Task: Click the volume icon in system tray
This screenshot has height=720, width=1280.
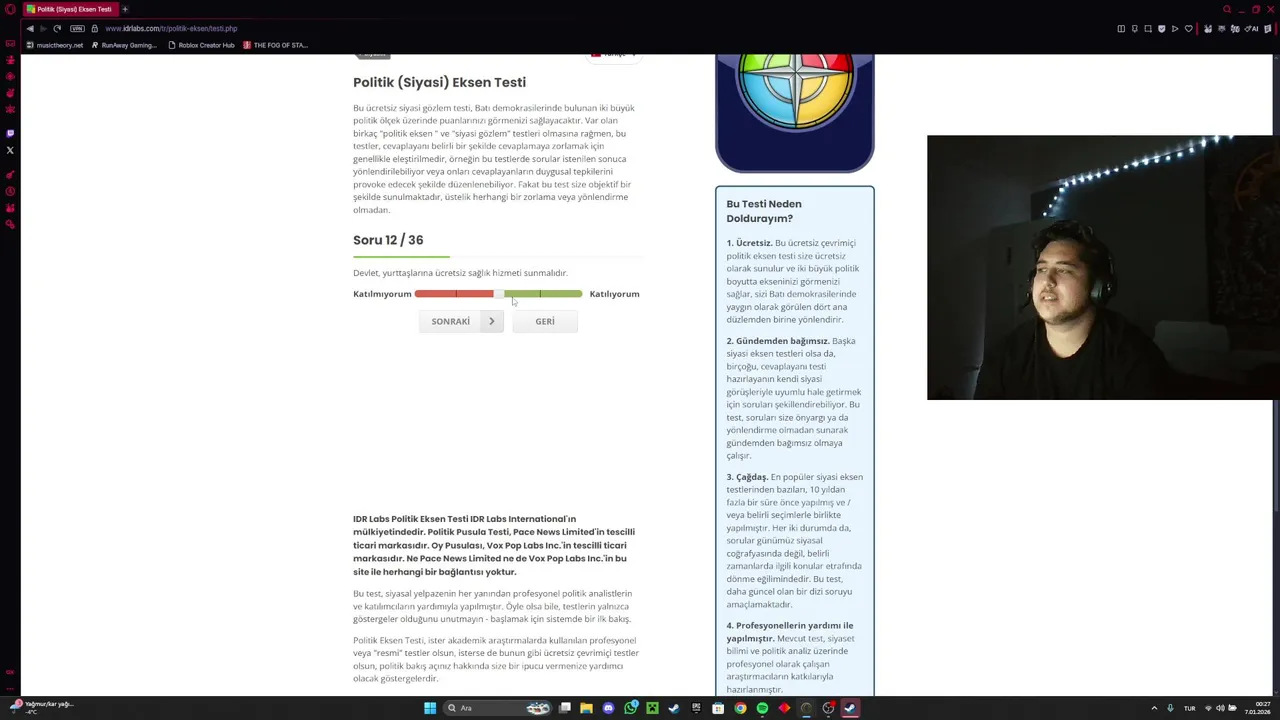Action: [1220, 708]
